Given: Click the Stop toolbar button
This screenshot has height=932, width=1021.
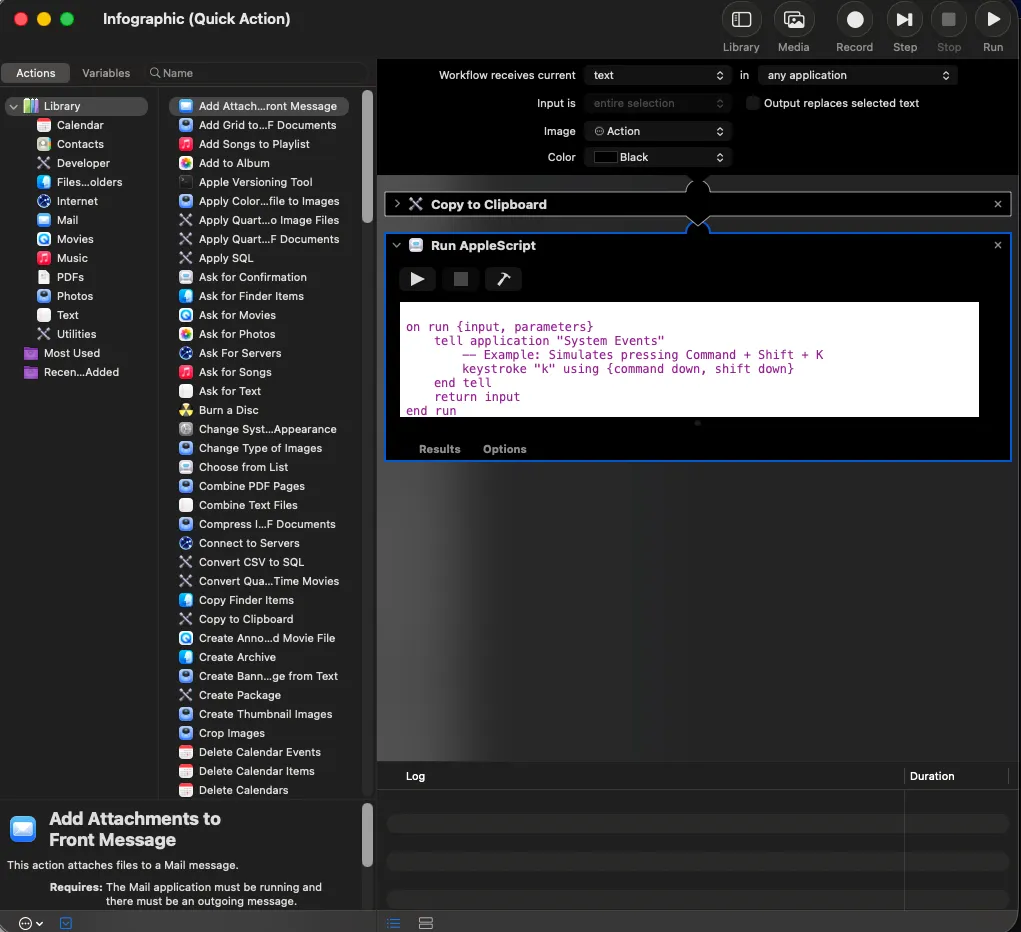Looking at the screenshot, I should 949,20.
